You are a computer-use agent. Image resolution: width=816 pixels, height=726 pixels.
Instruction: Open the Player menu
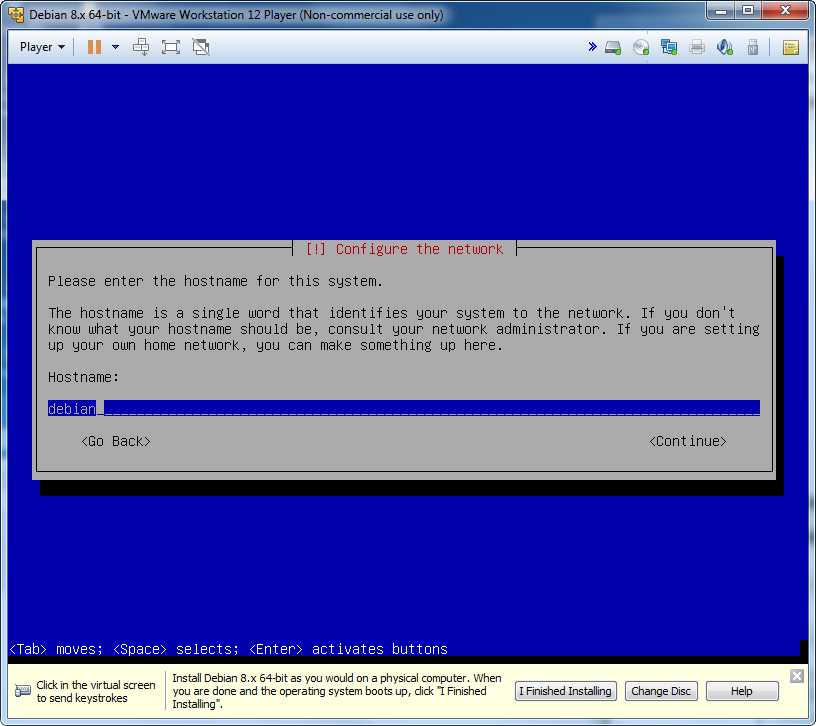(42, 47)
